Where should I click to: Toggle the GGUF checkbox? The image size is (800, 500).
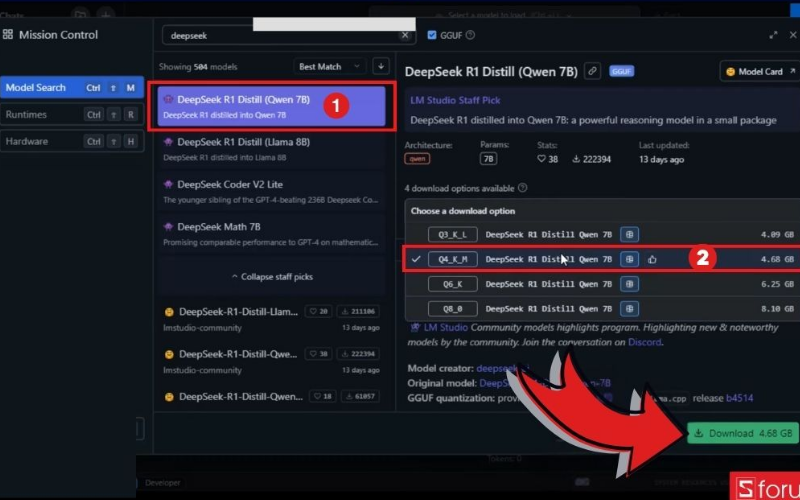click(x=432, y=35)
